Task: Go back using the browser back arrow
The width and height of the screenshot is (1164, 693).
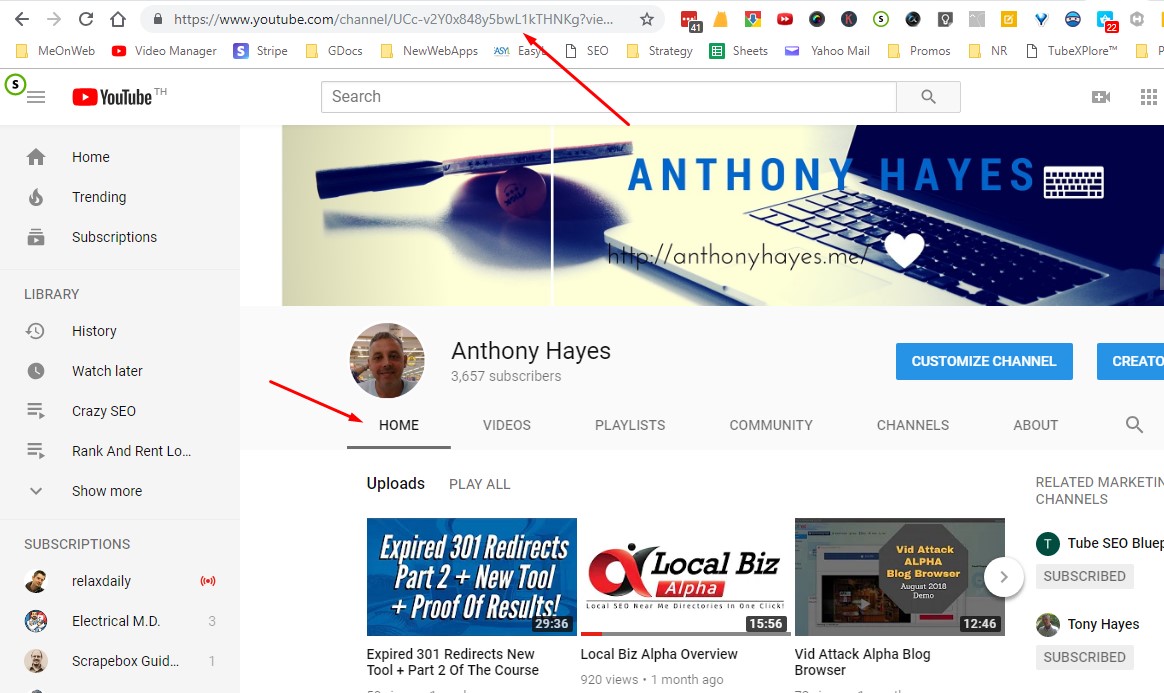Action: (x=22, y=19)
